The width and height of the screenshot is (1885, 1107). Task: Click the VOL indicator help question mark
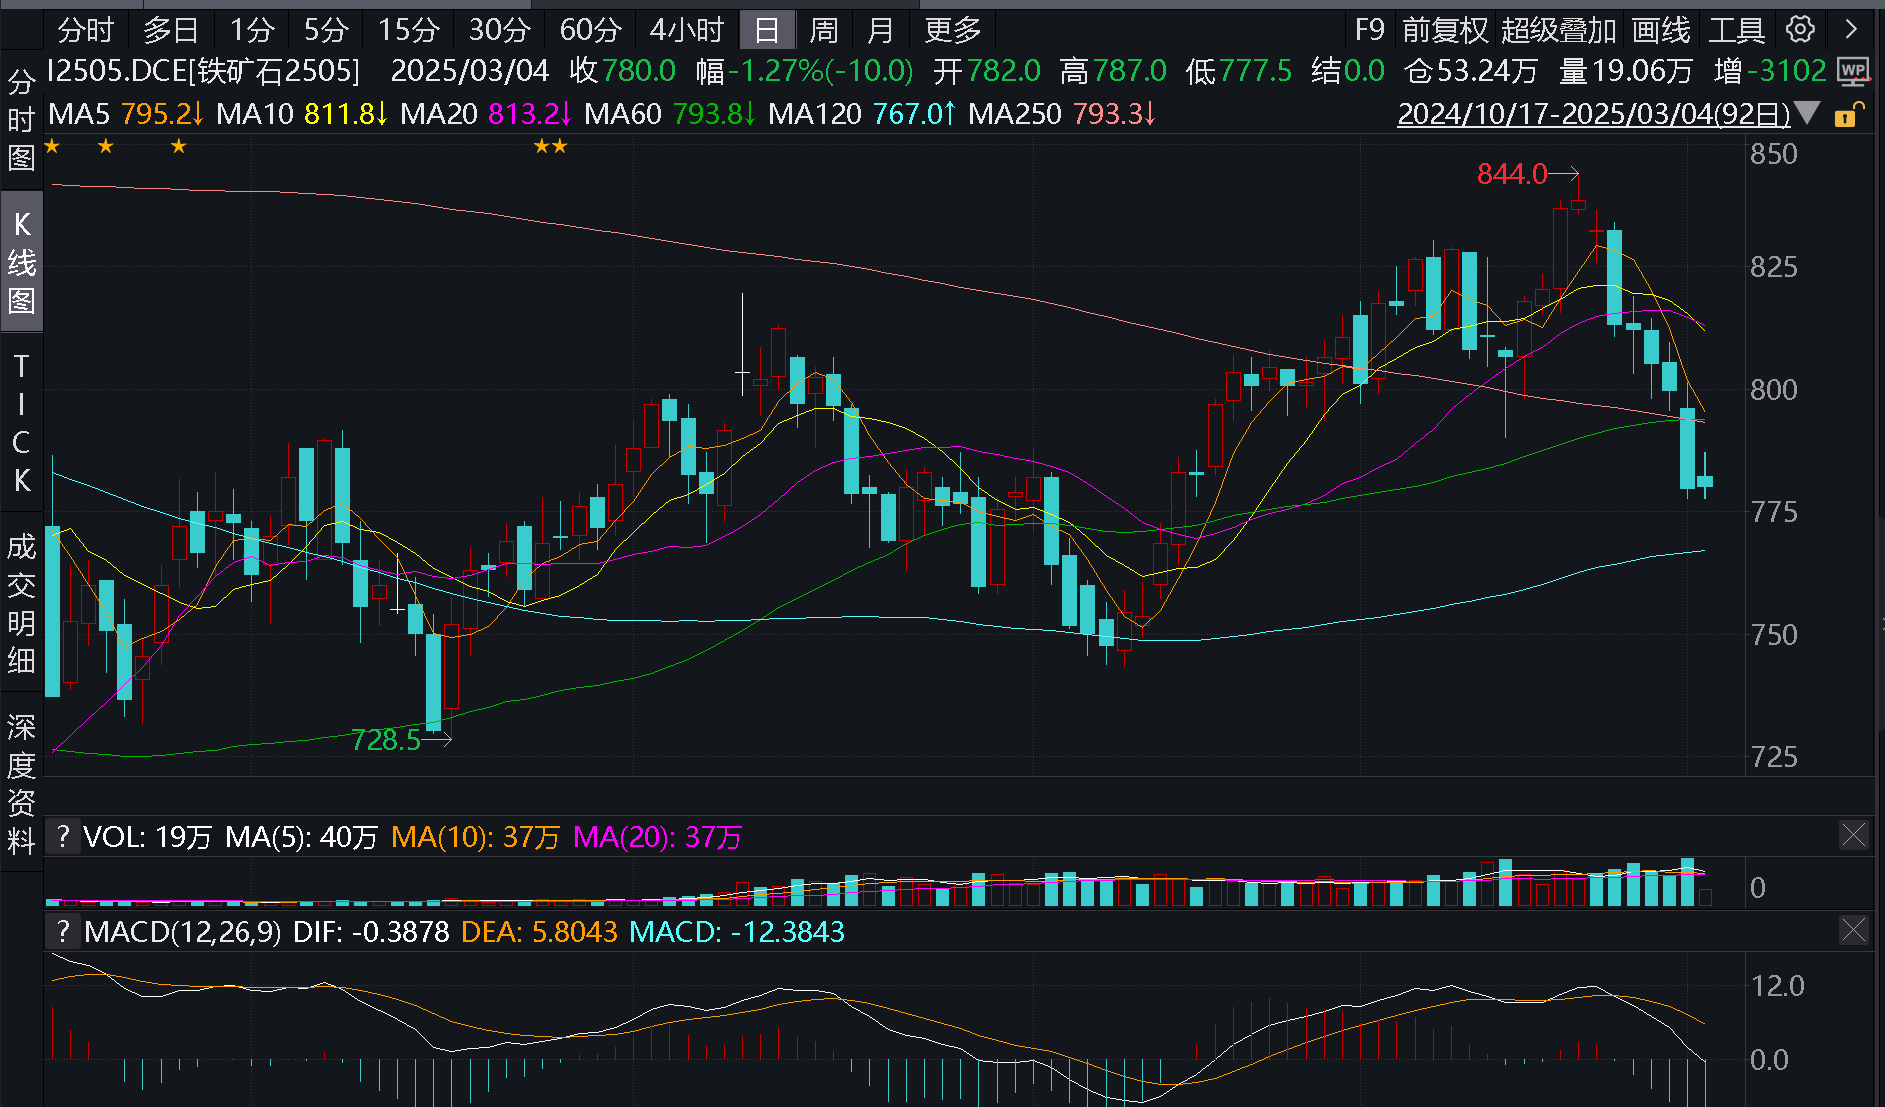63,836
